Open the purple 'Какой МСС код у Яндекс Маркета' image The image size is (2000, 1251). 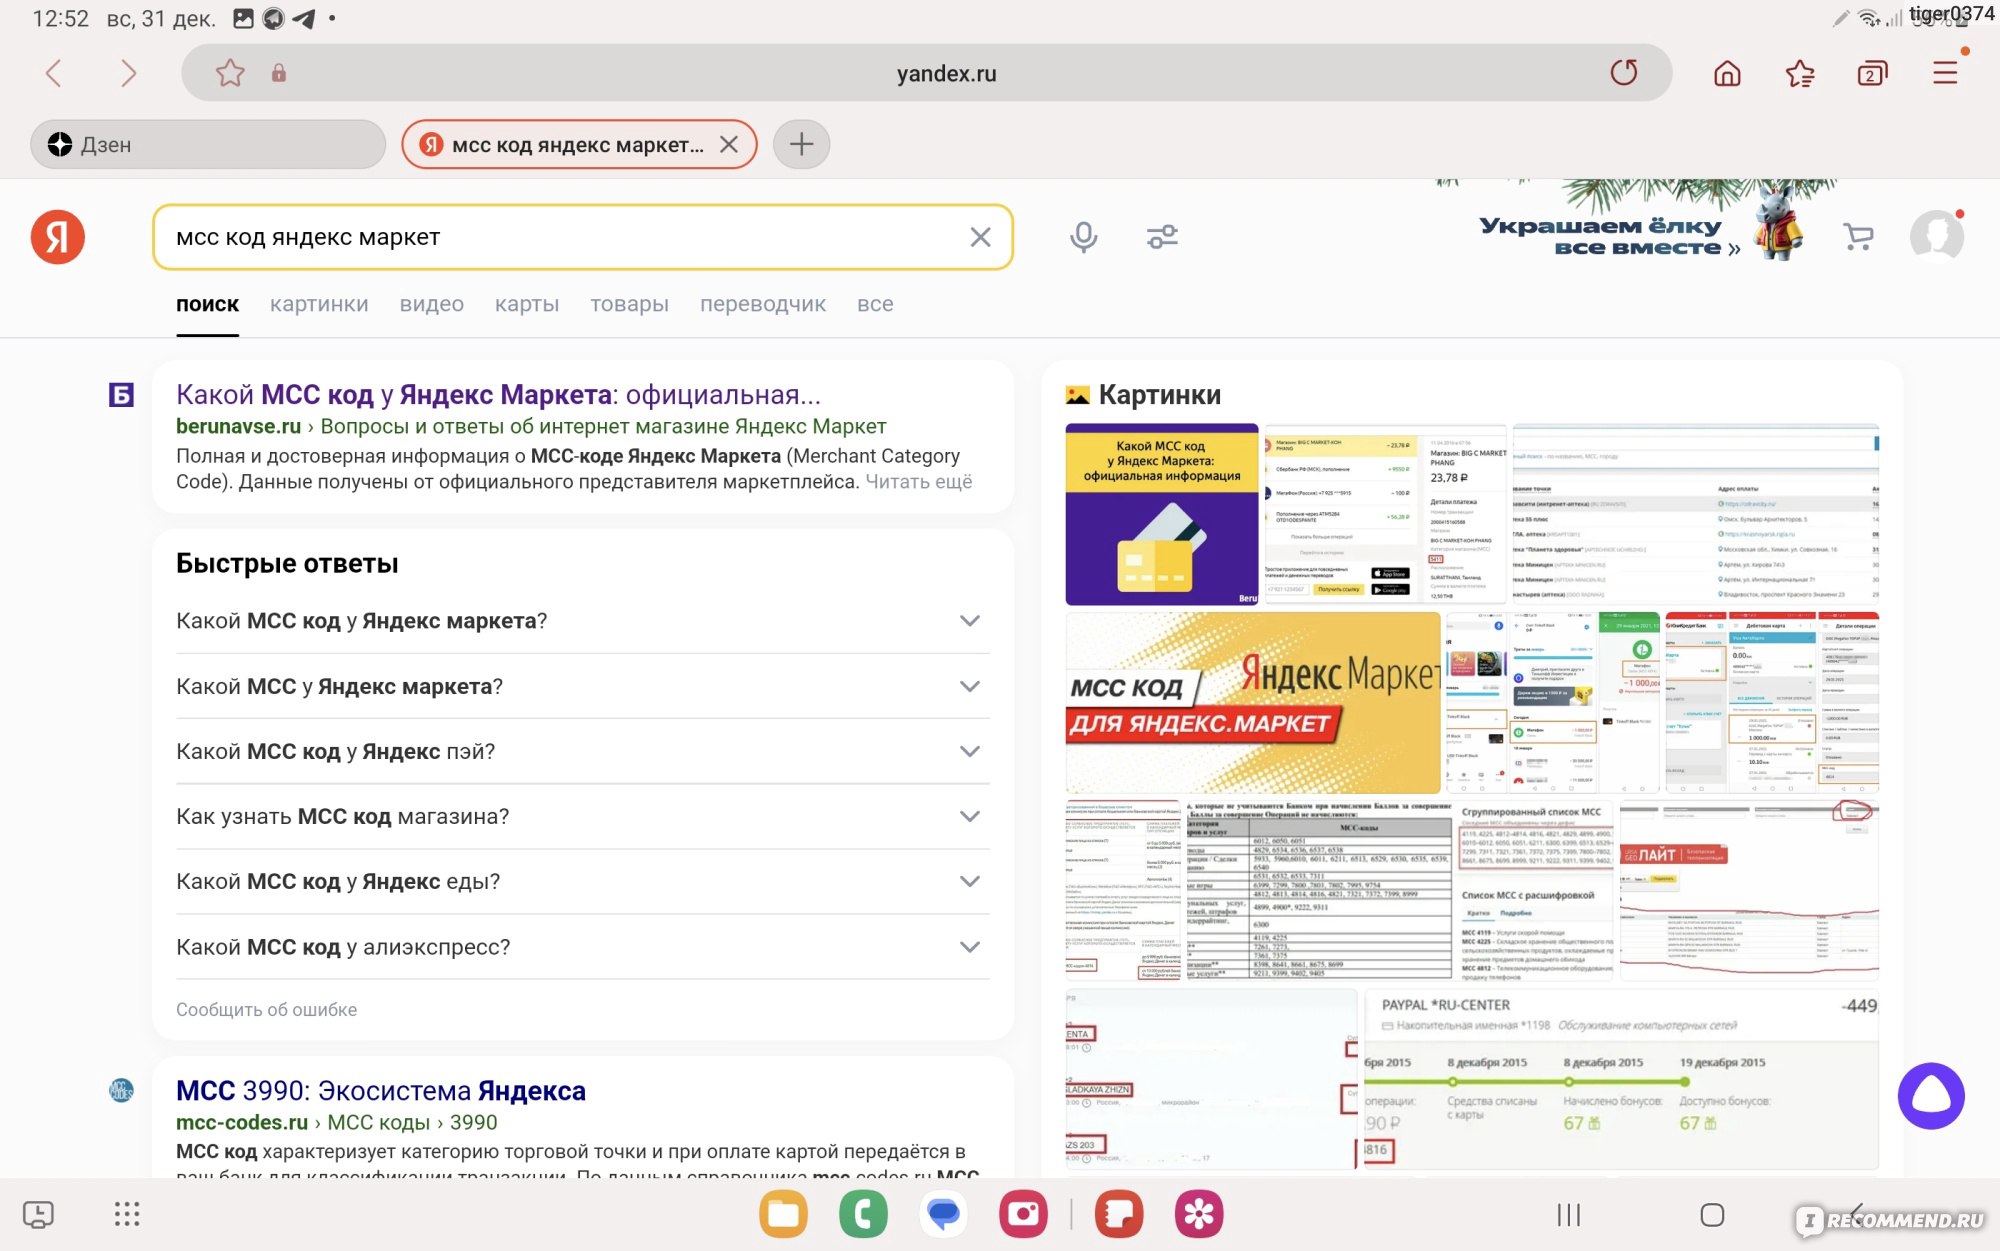pos(1162,514)
